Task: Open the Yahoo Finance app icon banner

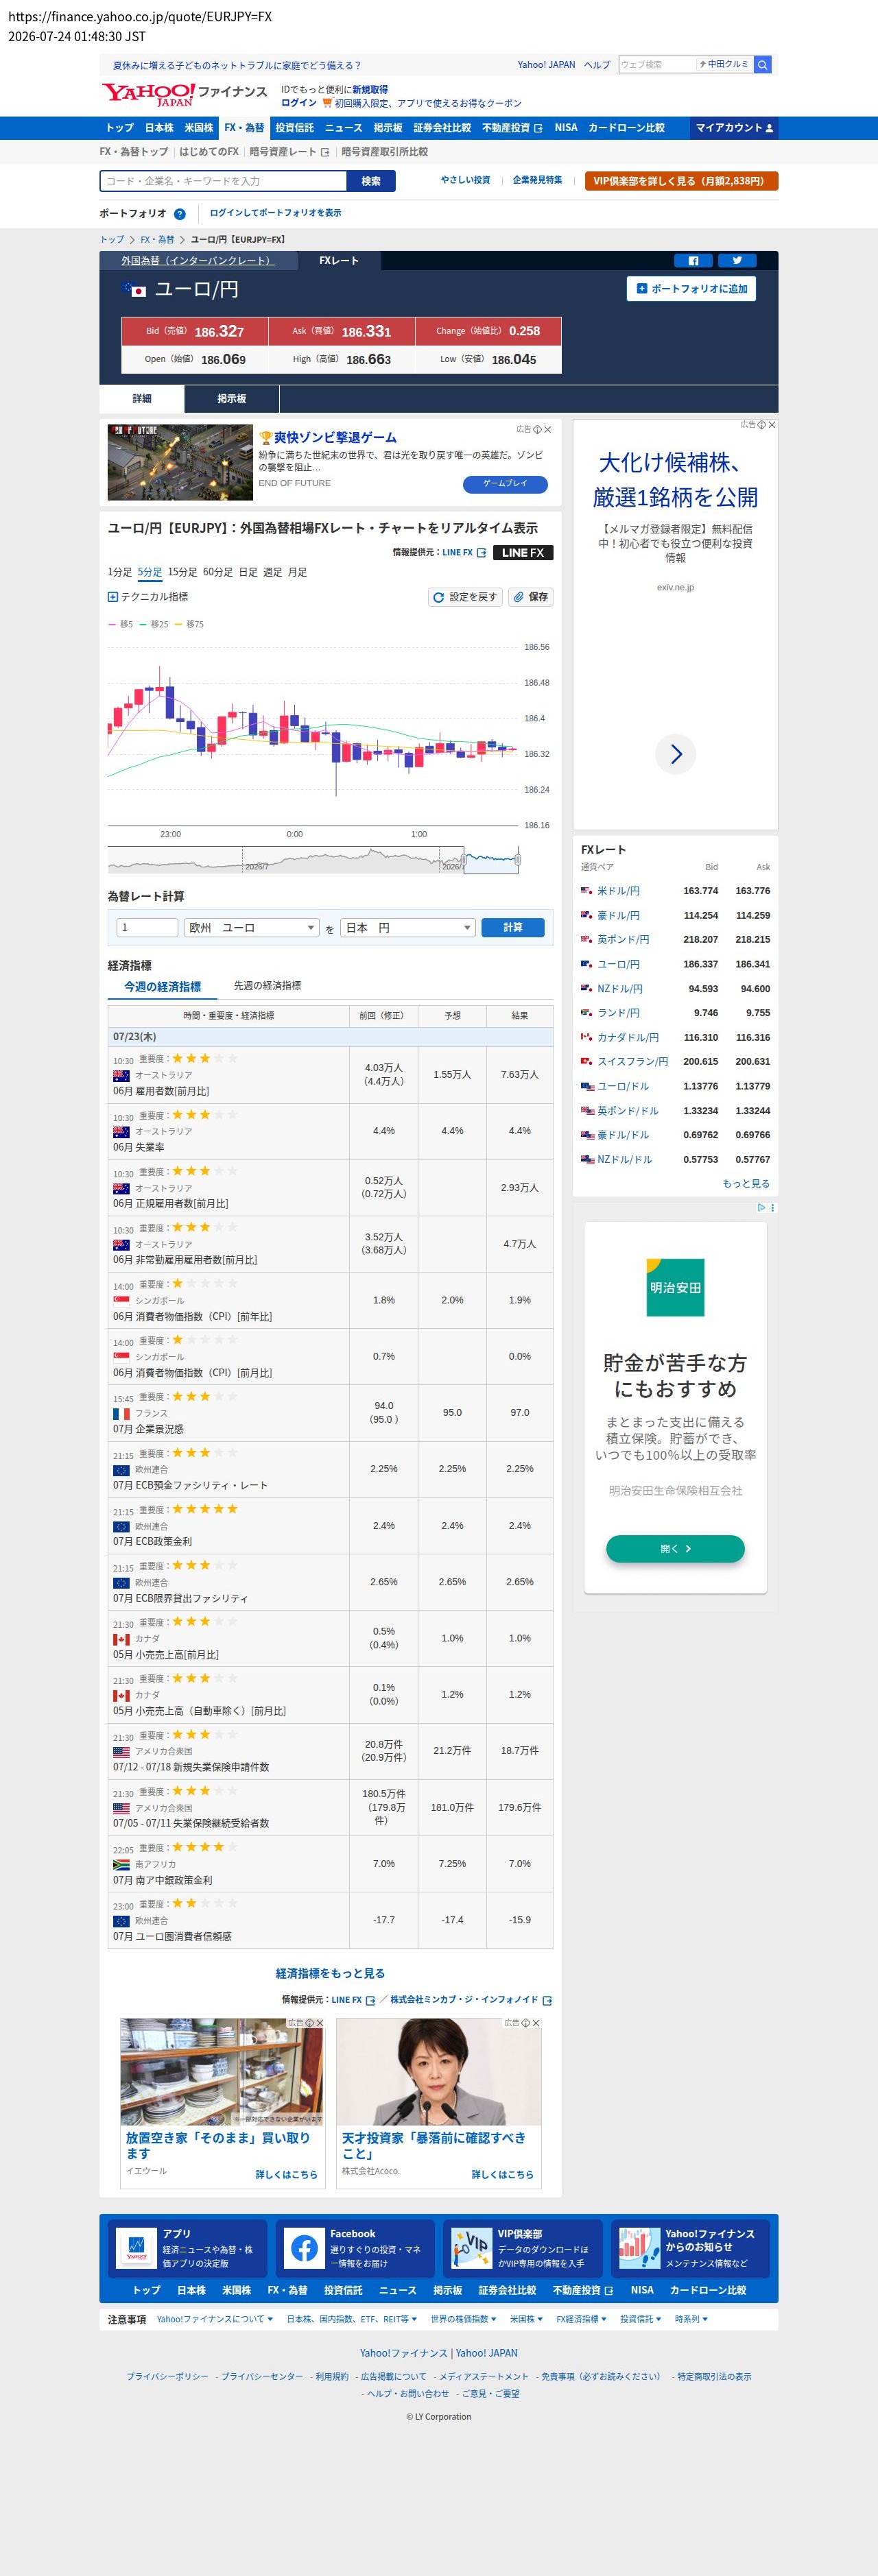Action: (x=136, y=2247)
